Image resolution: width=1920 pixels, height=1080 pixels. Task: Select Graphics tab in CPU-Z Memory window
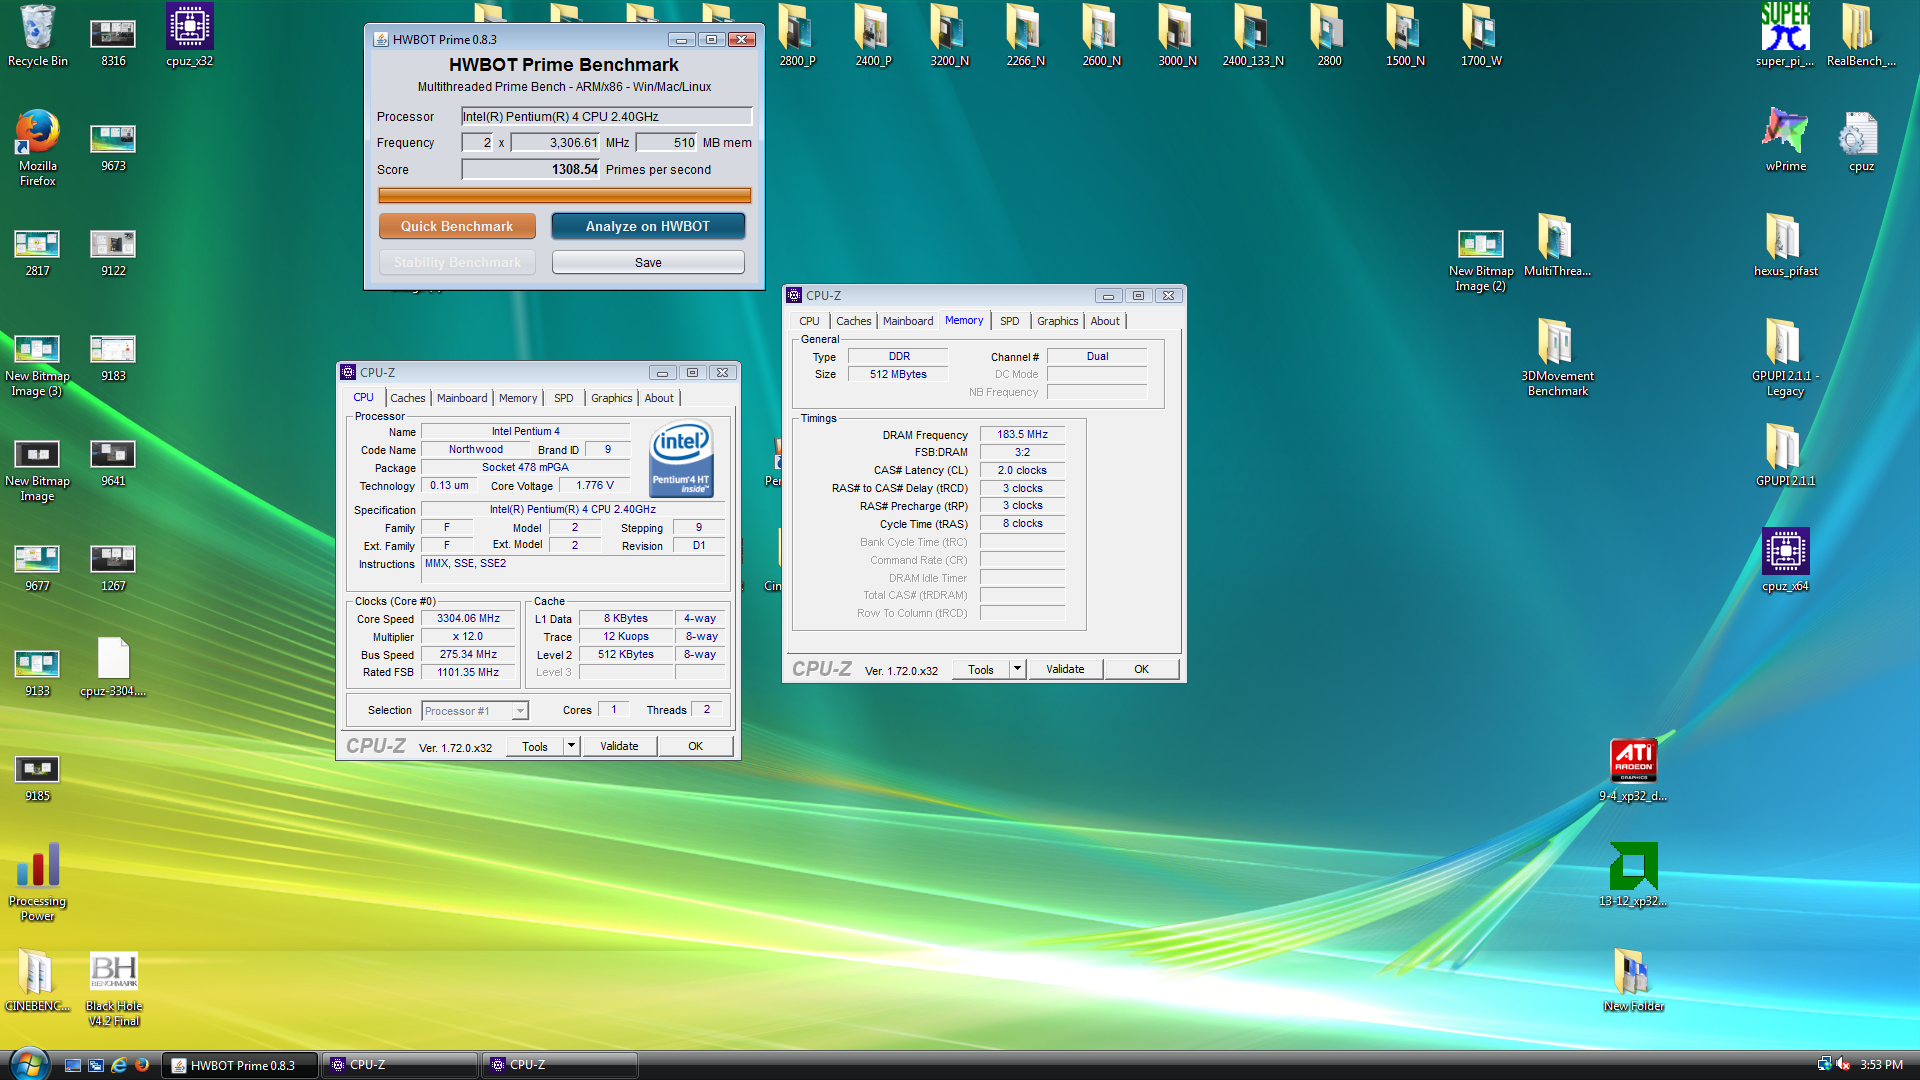(x=1057, y=321)
